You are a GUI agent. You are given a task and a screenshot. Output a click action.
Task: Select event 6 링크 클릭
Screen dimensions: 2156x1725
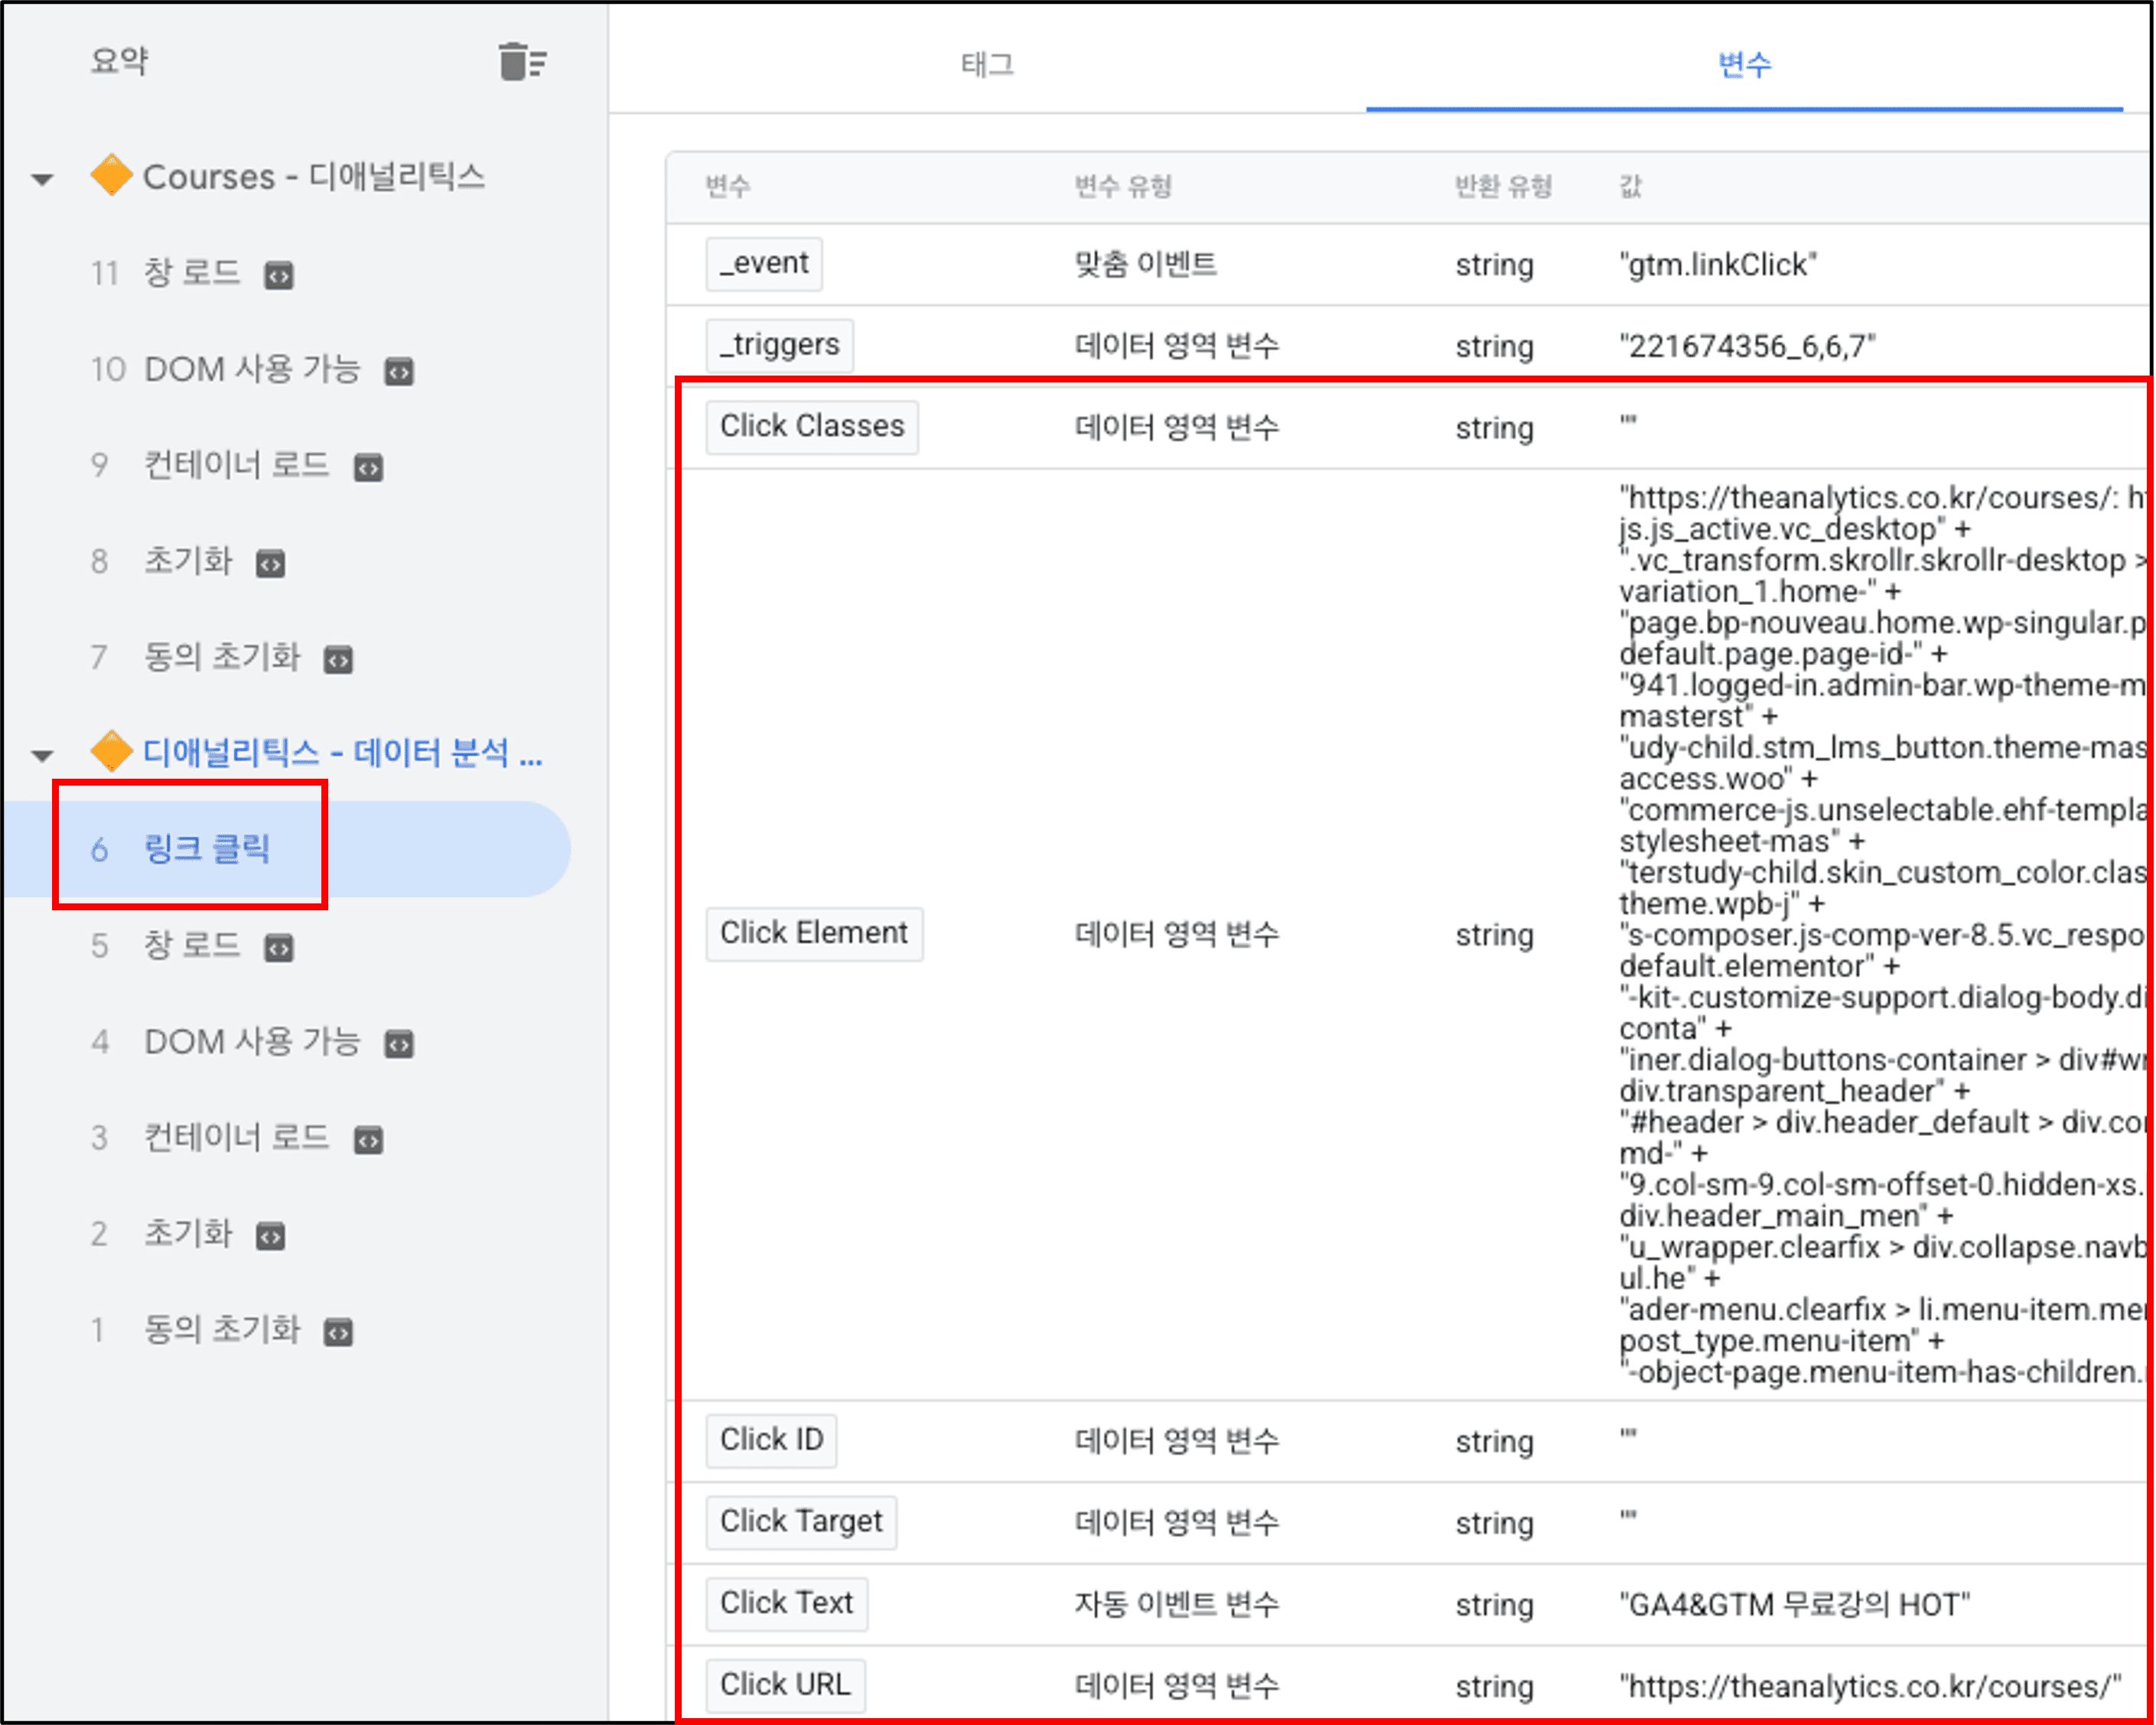tap(285, 849)
